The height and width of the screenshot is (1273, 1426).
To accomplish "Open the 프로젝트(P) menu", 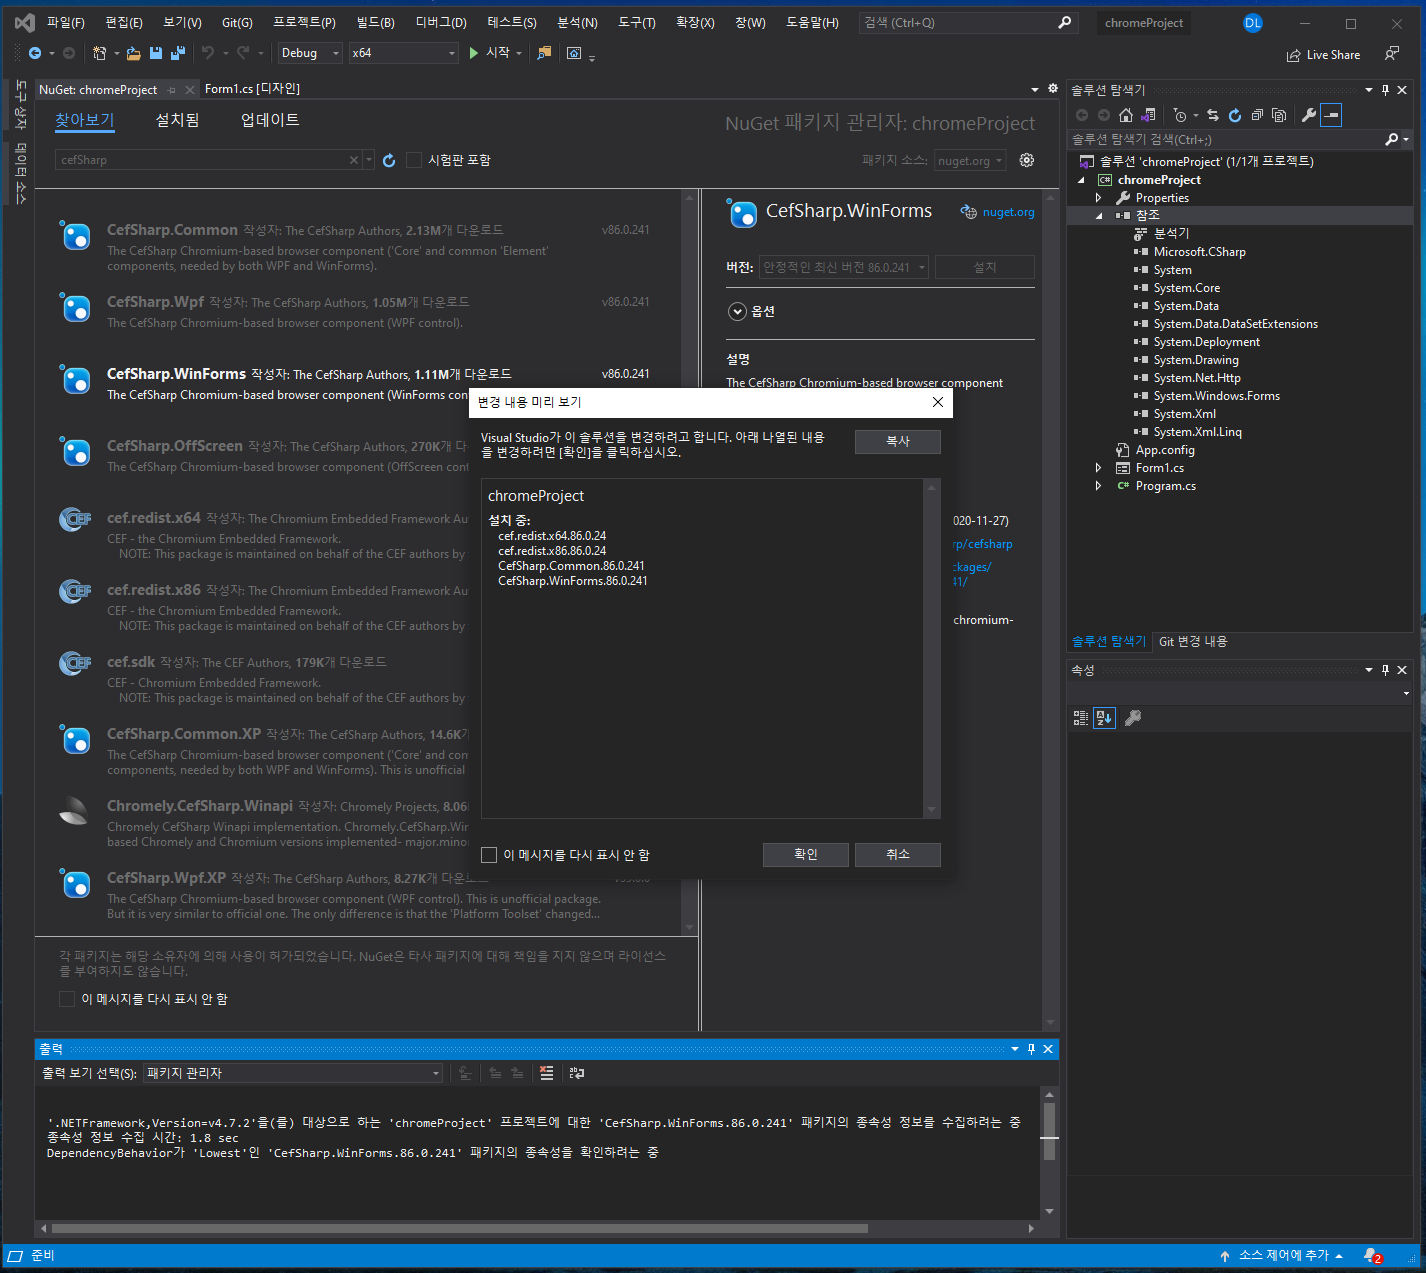I will click(x=305, y=22).
